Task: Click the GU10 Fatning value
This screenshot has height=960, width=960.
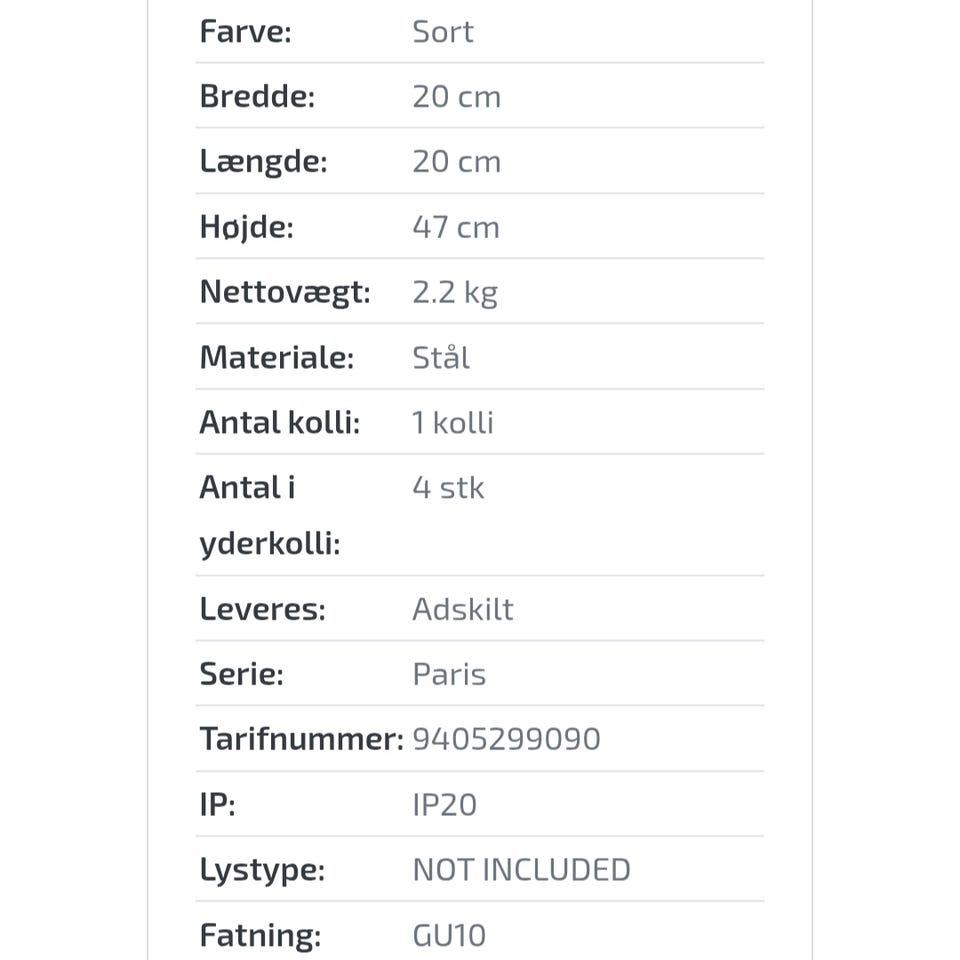Action: [449, 935]
